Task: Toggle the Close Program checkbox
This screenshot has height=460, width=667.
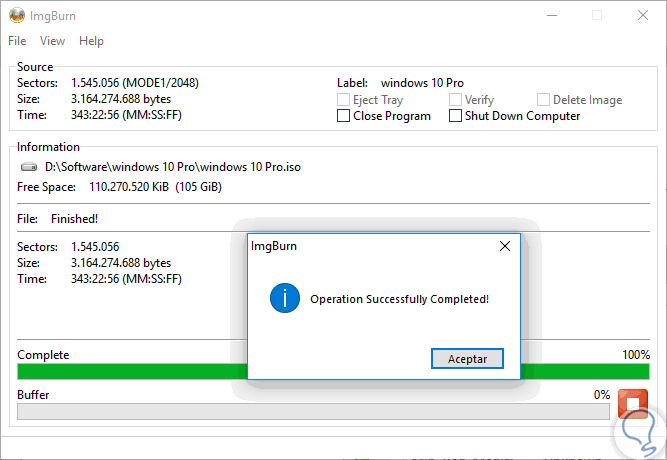Action: pos(343,116)
